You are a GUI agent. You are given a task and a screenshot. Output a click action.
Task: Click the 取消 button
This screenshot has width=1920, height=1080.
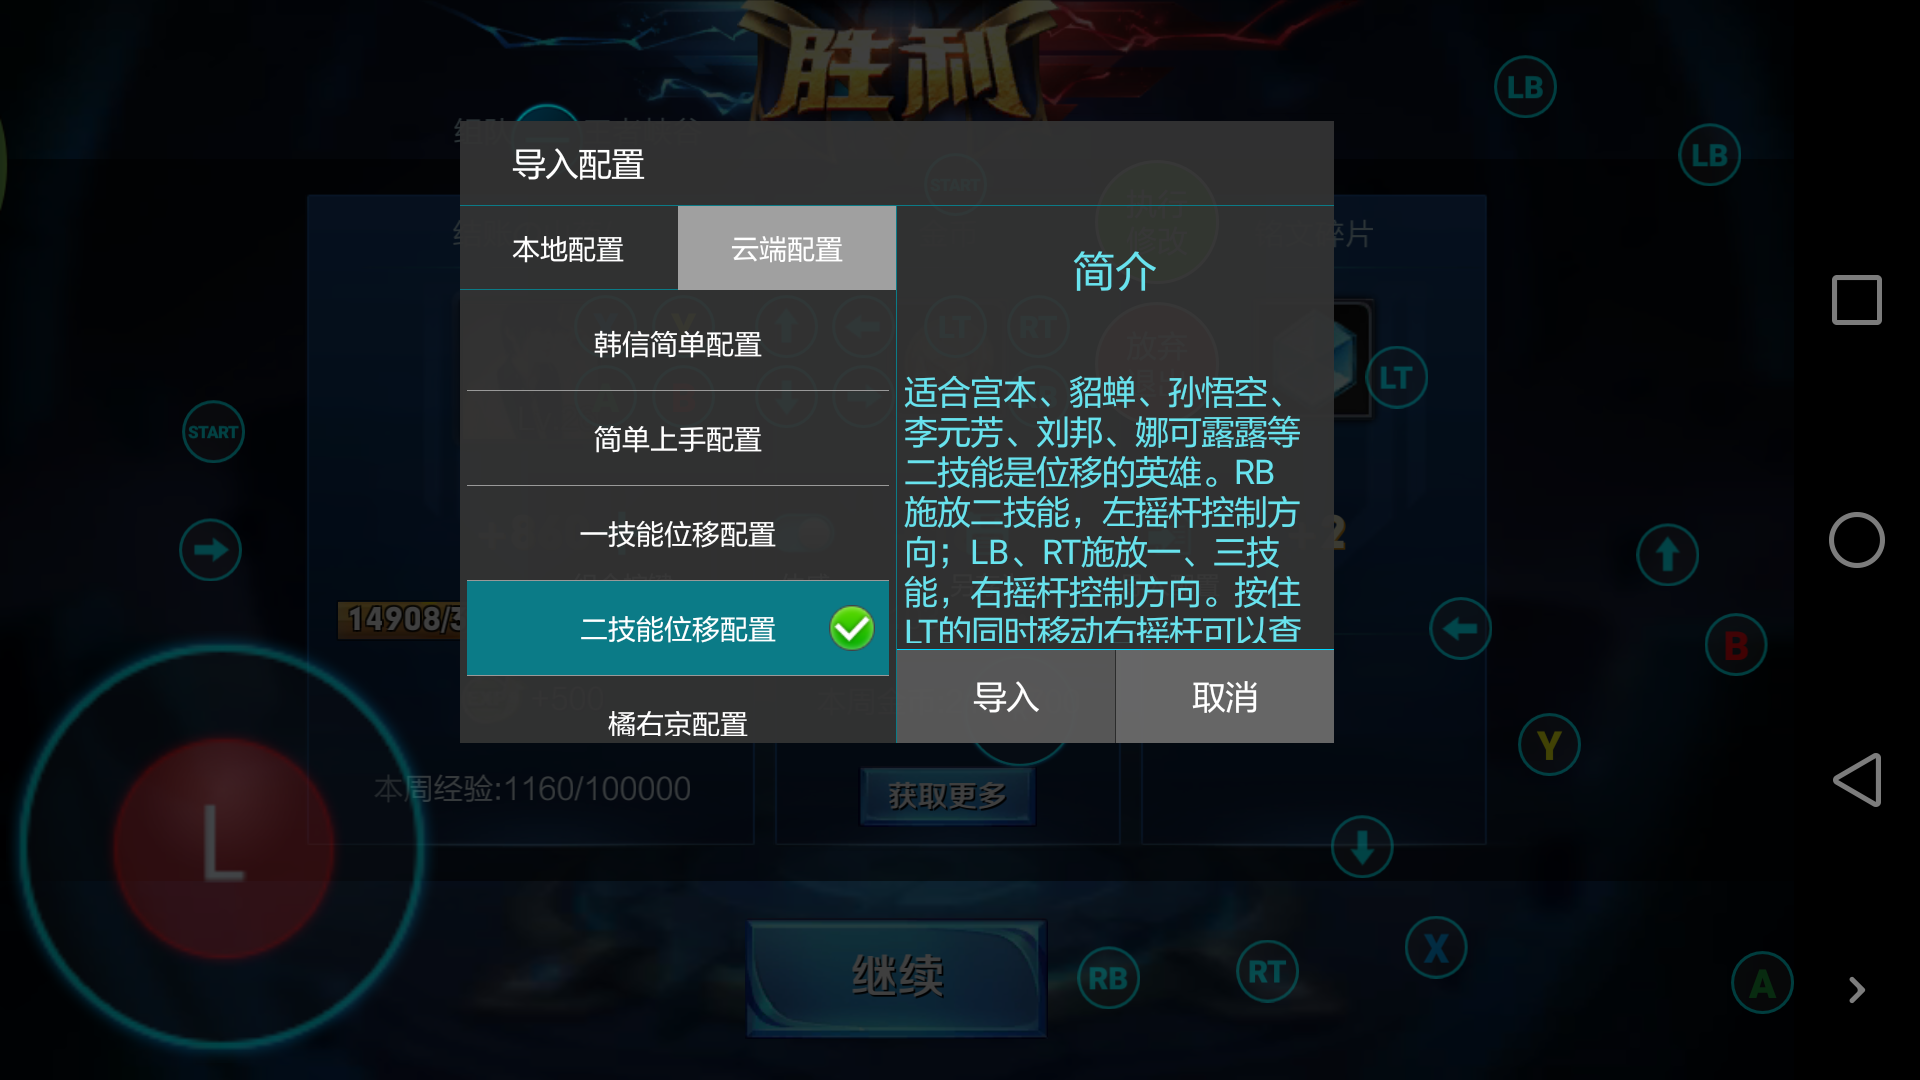pos(1225,697)
